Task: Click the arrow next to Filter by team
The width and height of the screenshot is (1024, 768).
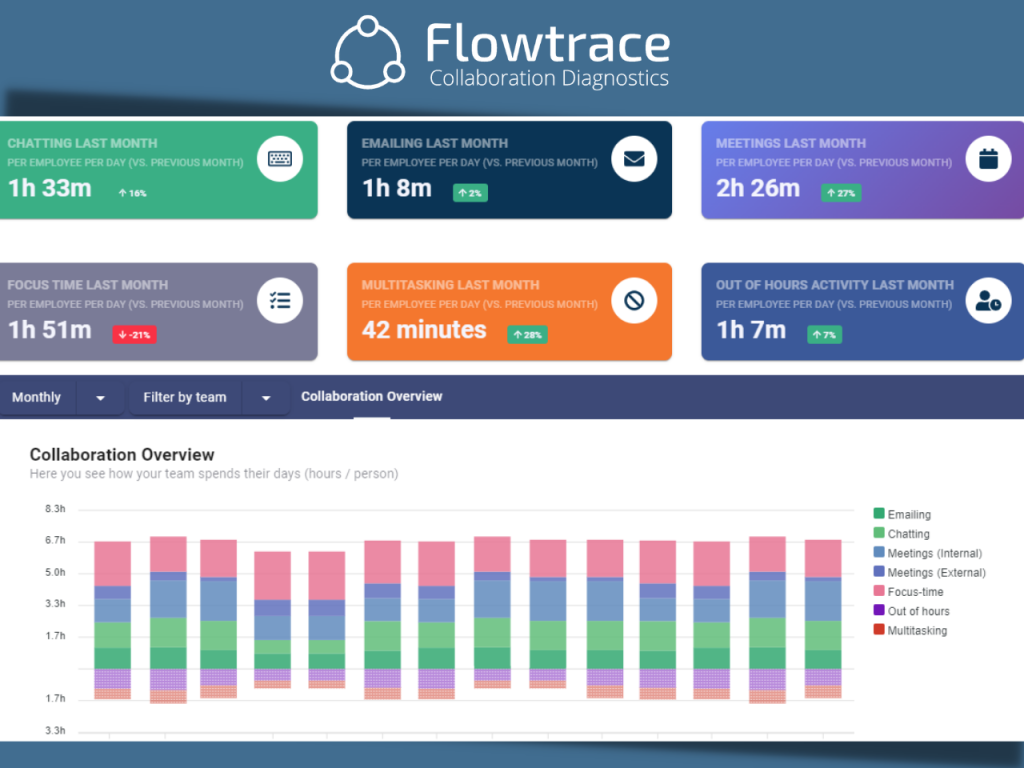Action: click(266, 398)
